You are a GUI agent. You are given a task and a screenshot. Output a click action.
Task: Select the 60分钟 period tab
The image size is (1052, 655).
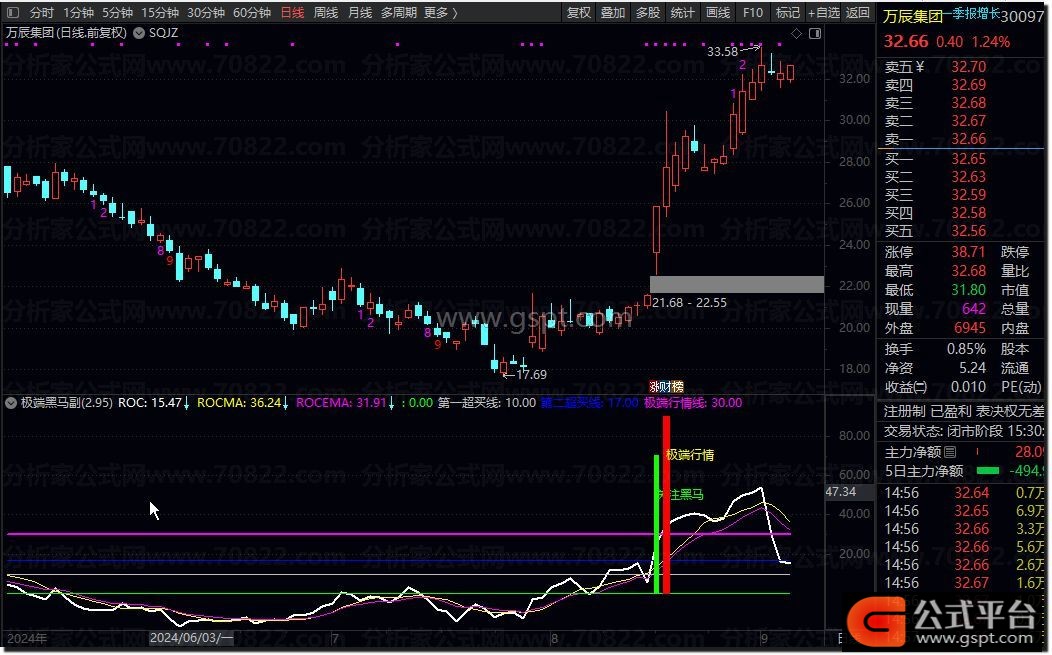[252, 13]
